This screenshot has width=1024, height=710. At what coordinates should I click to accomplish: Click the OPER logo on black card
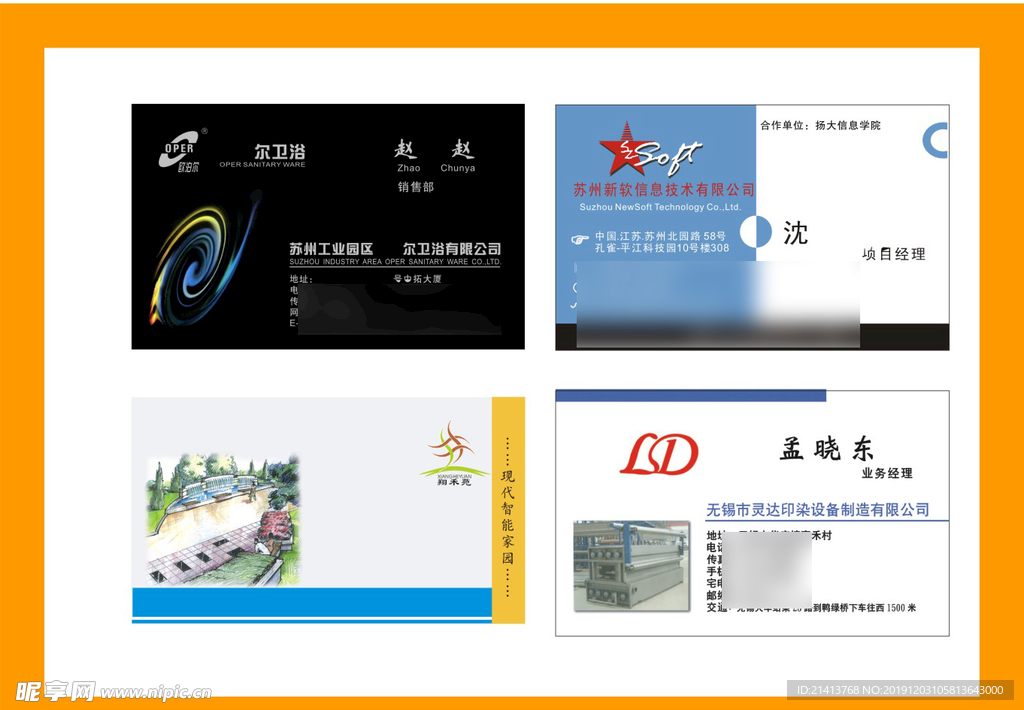pyautogui.click(x=182, y=151)
